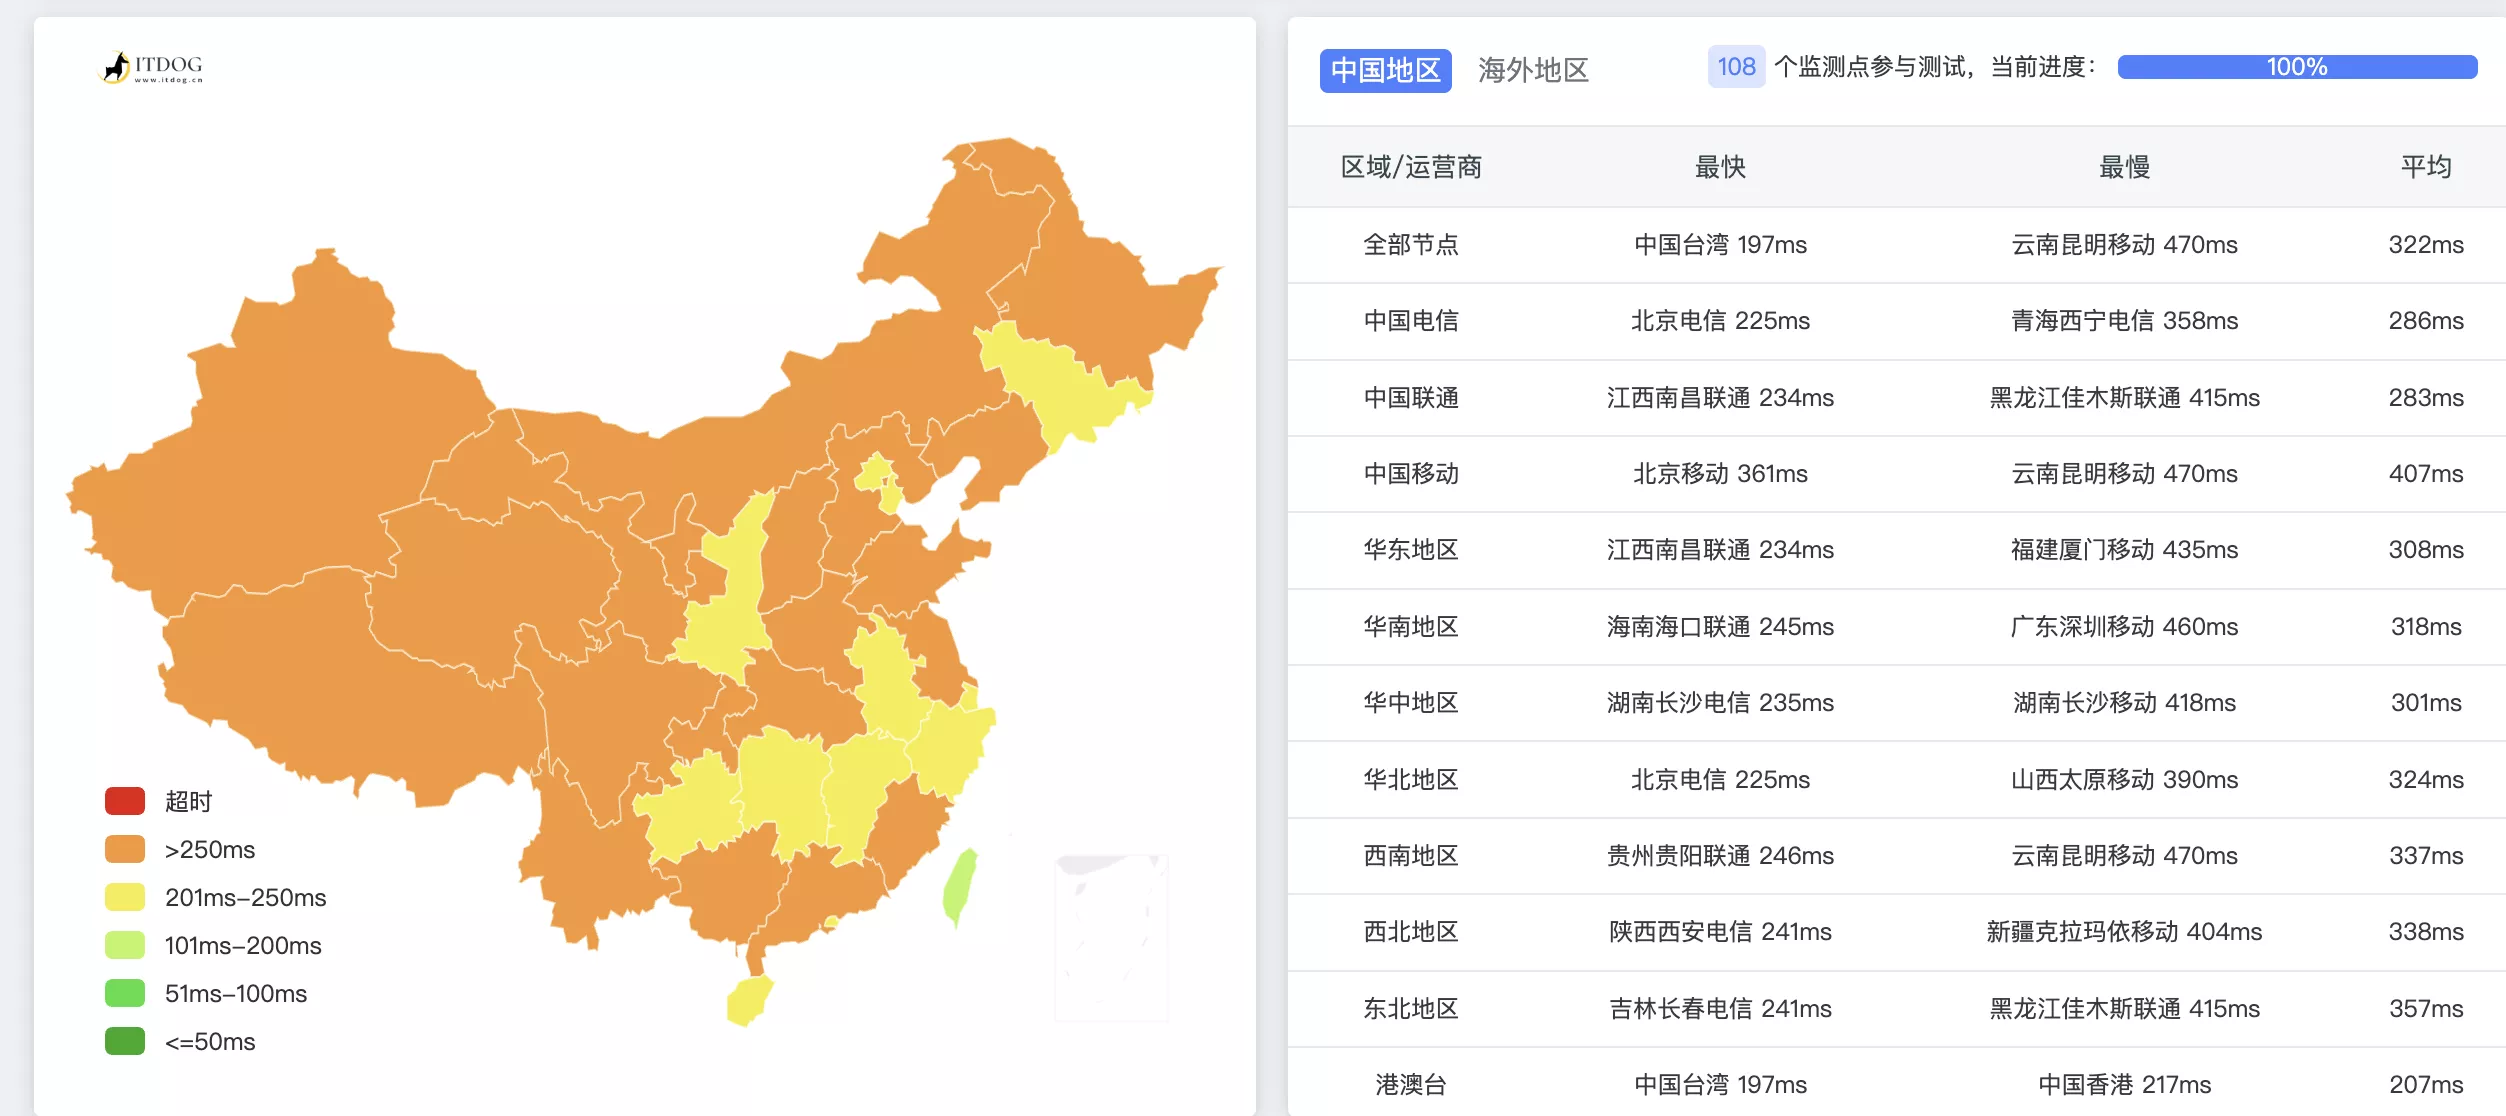This screenshot has height=1116, width=2506.
Task: Click the South China Sea inset map
Action: click(1111, 937)
